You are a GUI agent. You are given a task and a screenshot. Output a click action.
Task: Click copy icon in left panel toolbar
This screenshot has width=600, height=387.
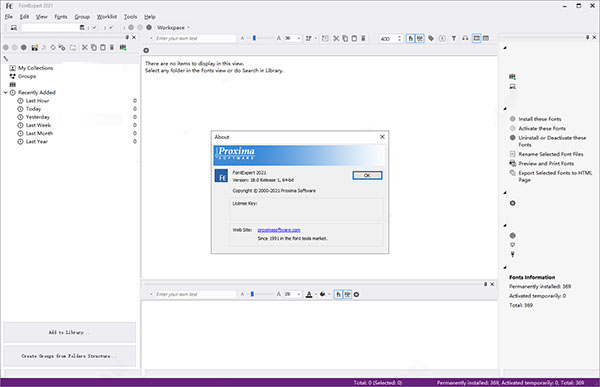[x=93, y=47]
